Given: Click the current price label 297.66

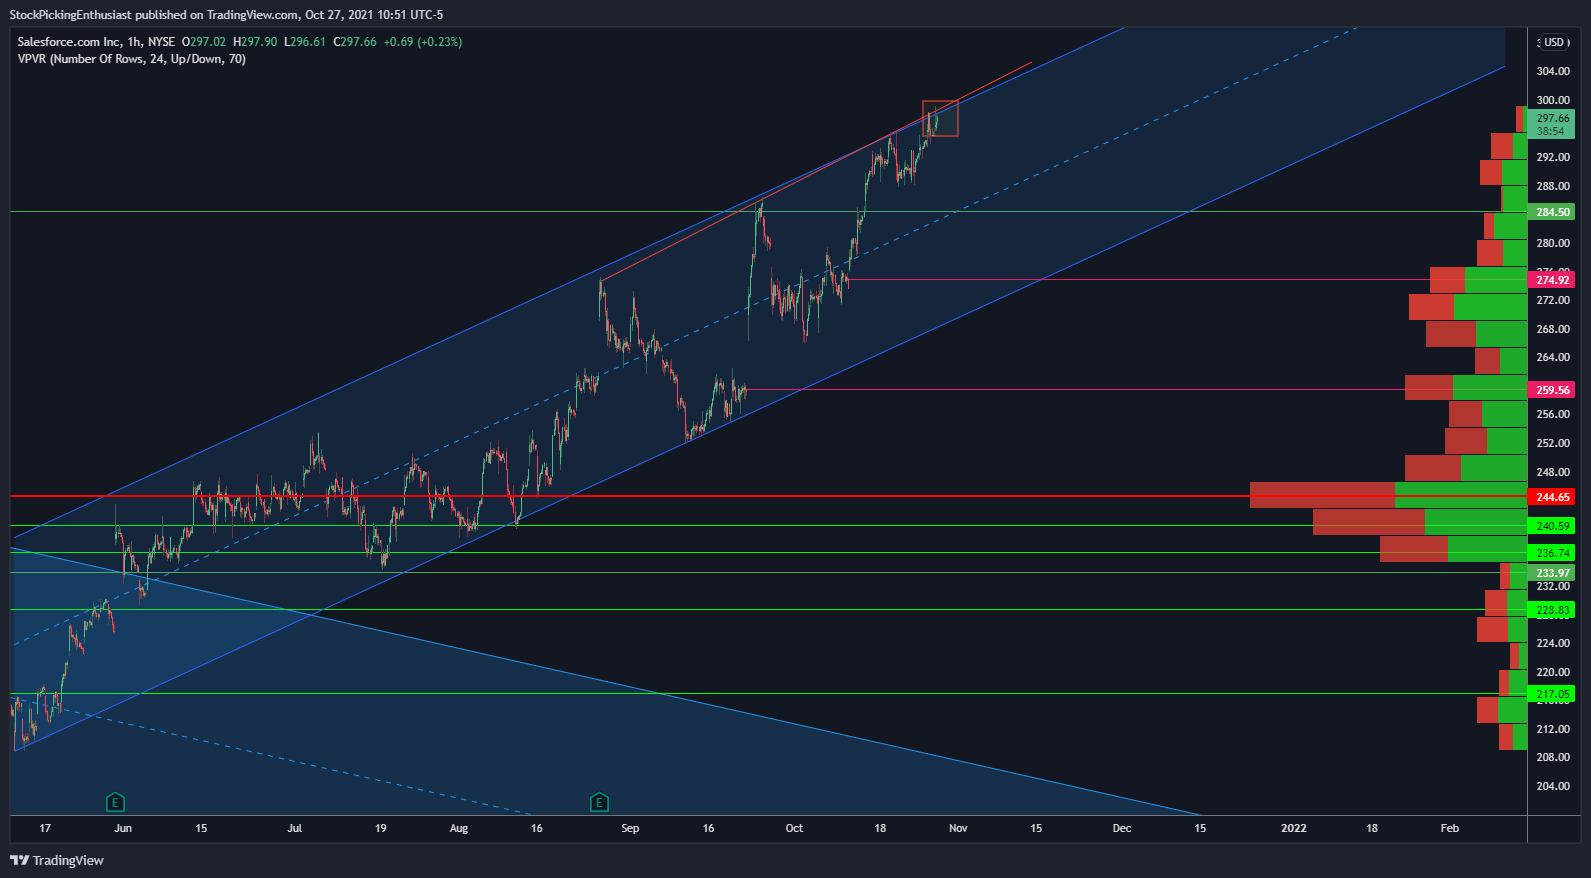Looking at the screenshot, I should (x=1552, y=118).
